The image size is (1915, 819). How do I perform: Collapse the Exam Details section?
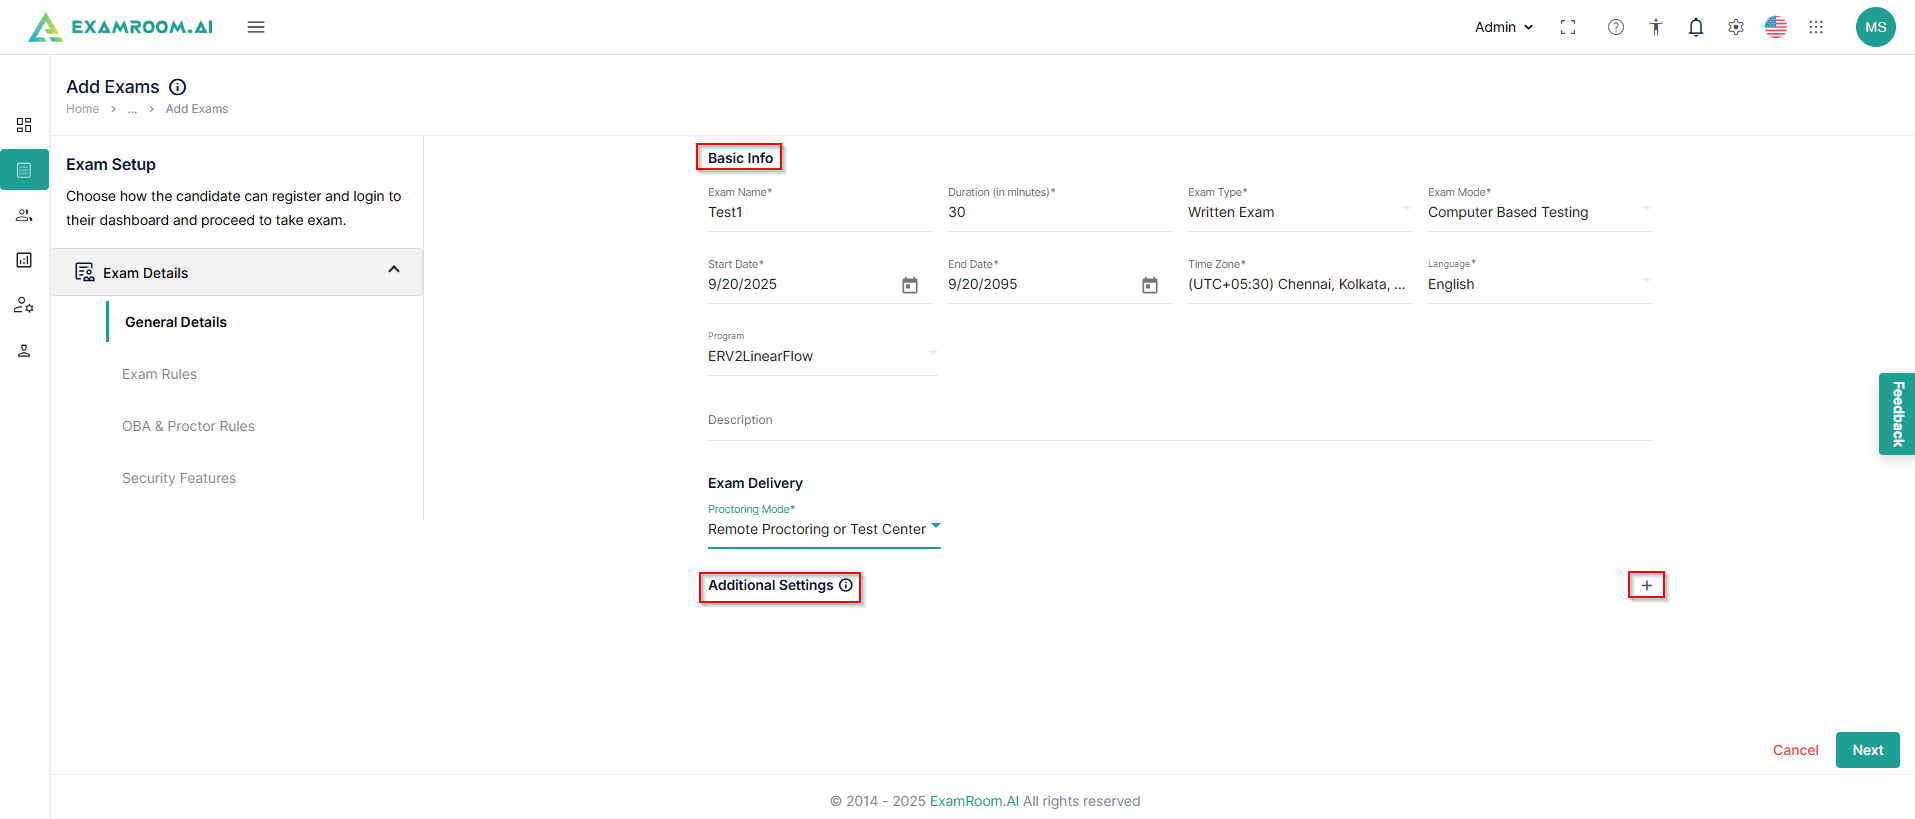point(394,270)
